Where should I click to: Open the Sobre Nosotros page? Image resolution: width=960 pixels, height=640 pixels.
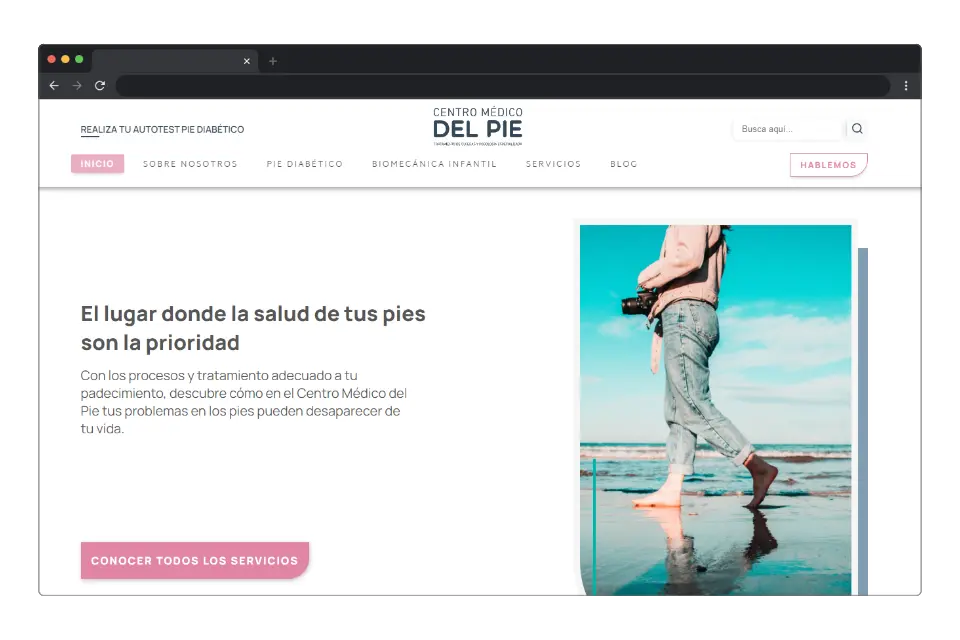click(x=190, y=164)
